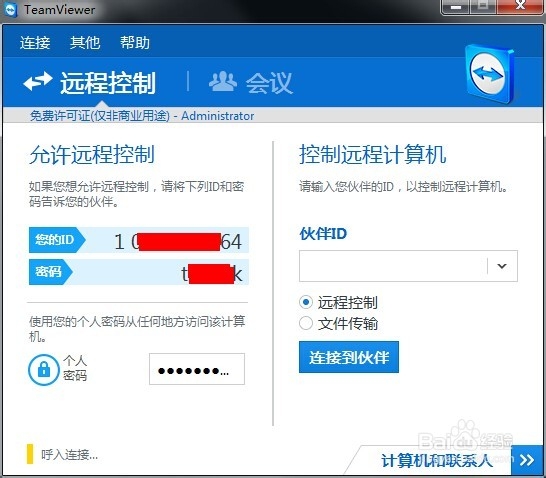546x478 pixels.
Task: Click the license text 免费许可证(仅非商业用途)
Action: point(100,116)
